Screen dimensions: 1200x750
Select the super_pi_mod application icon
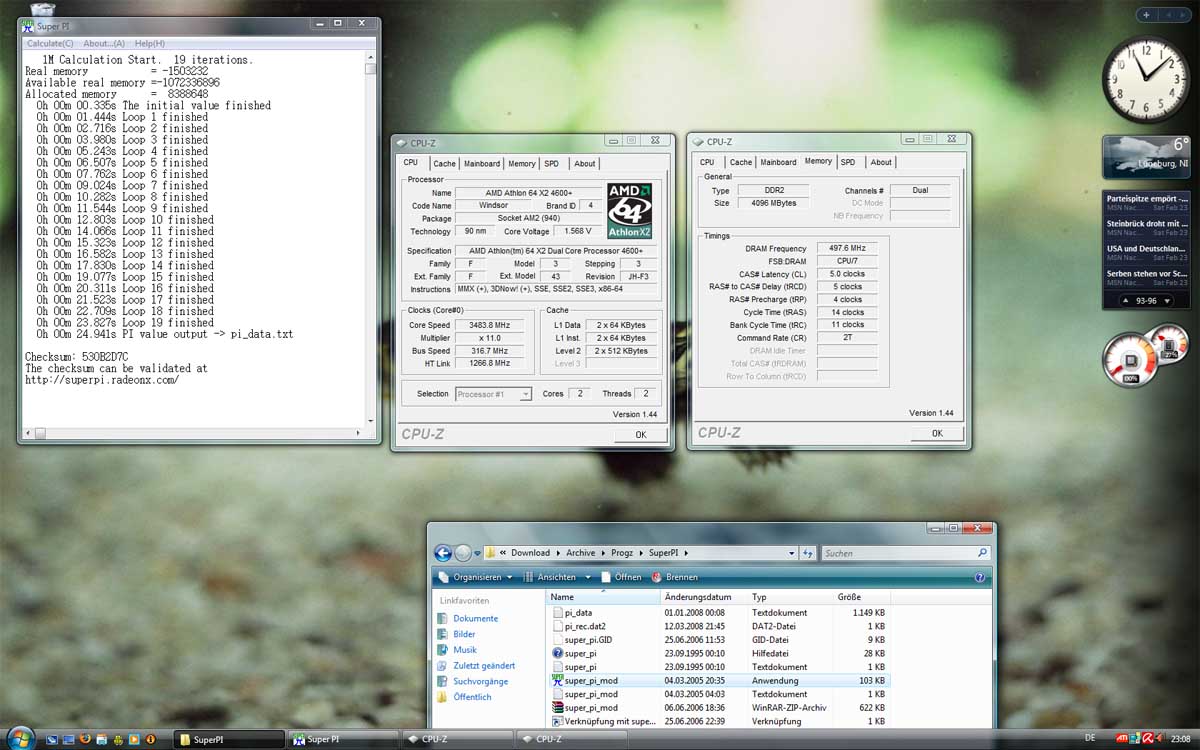(x=557, y=680)
